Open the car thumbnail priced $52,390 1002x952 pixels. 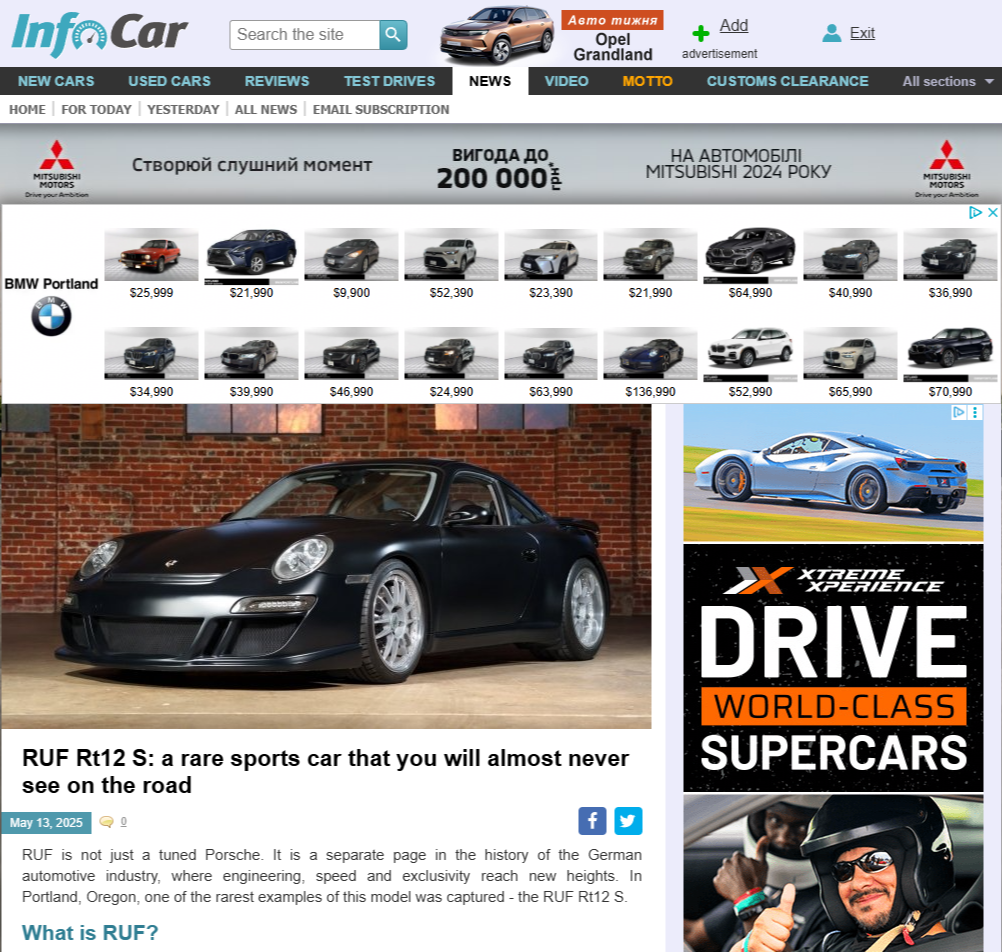point(451,254)
